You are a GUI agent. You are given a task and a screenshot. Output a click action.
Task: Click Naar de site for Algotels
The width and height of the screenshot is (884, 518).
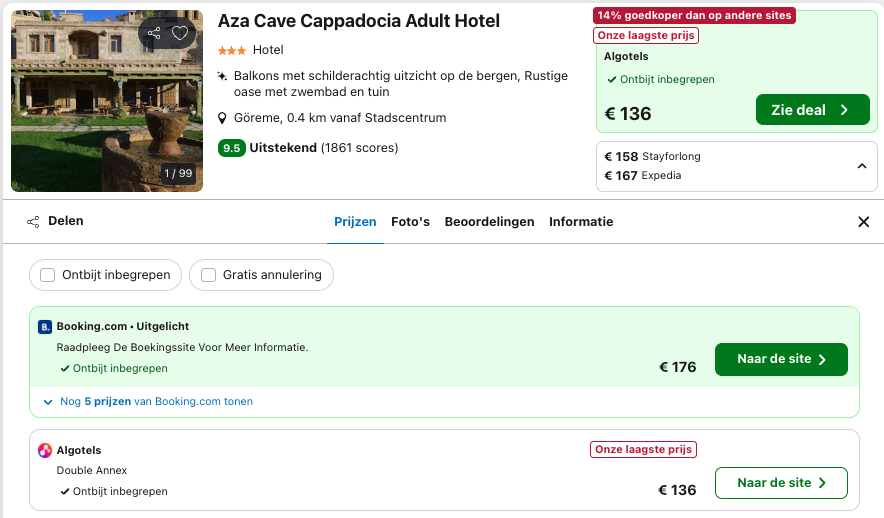coord(781,483)
